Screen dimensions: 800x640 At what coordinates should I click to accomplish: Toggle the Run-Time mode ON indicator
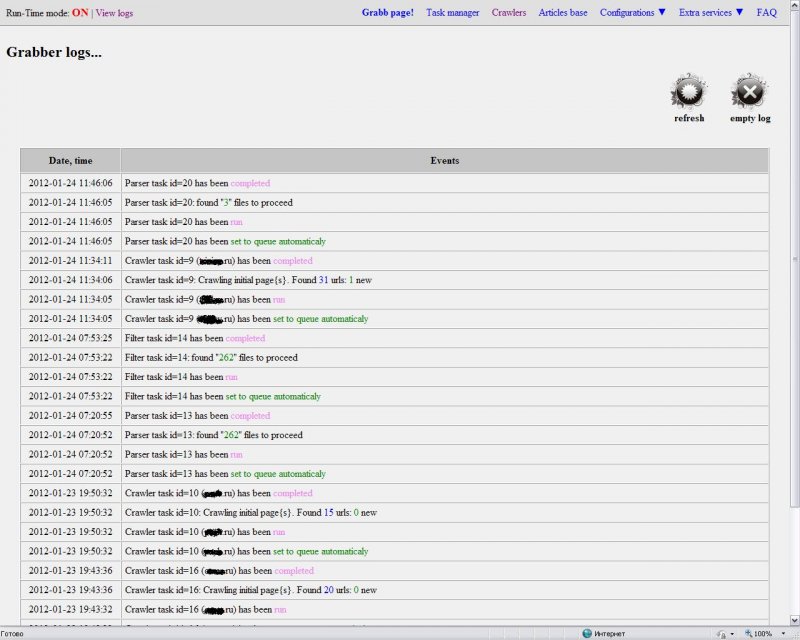click(x=80, y=13)
